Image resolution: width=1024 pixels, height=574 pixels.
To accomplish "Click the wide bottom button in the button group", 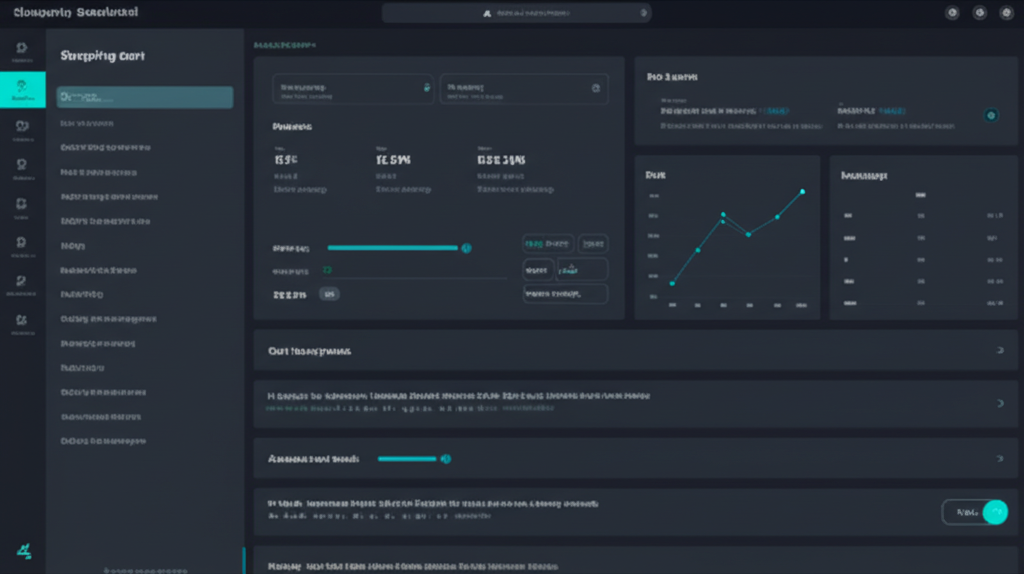I will [565, 294].
